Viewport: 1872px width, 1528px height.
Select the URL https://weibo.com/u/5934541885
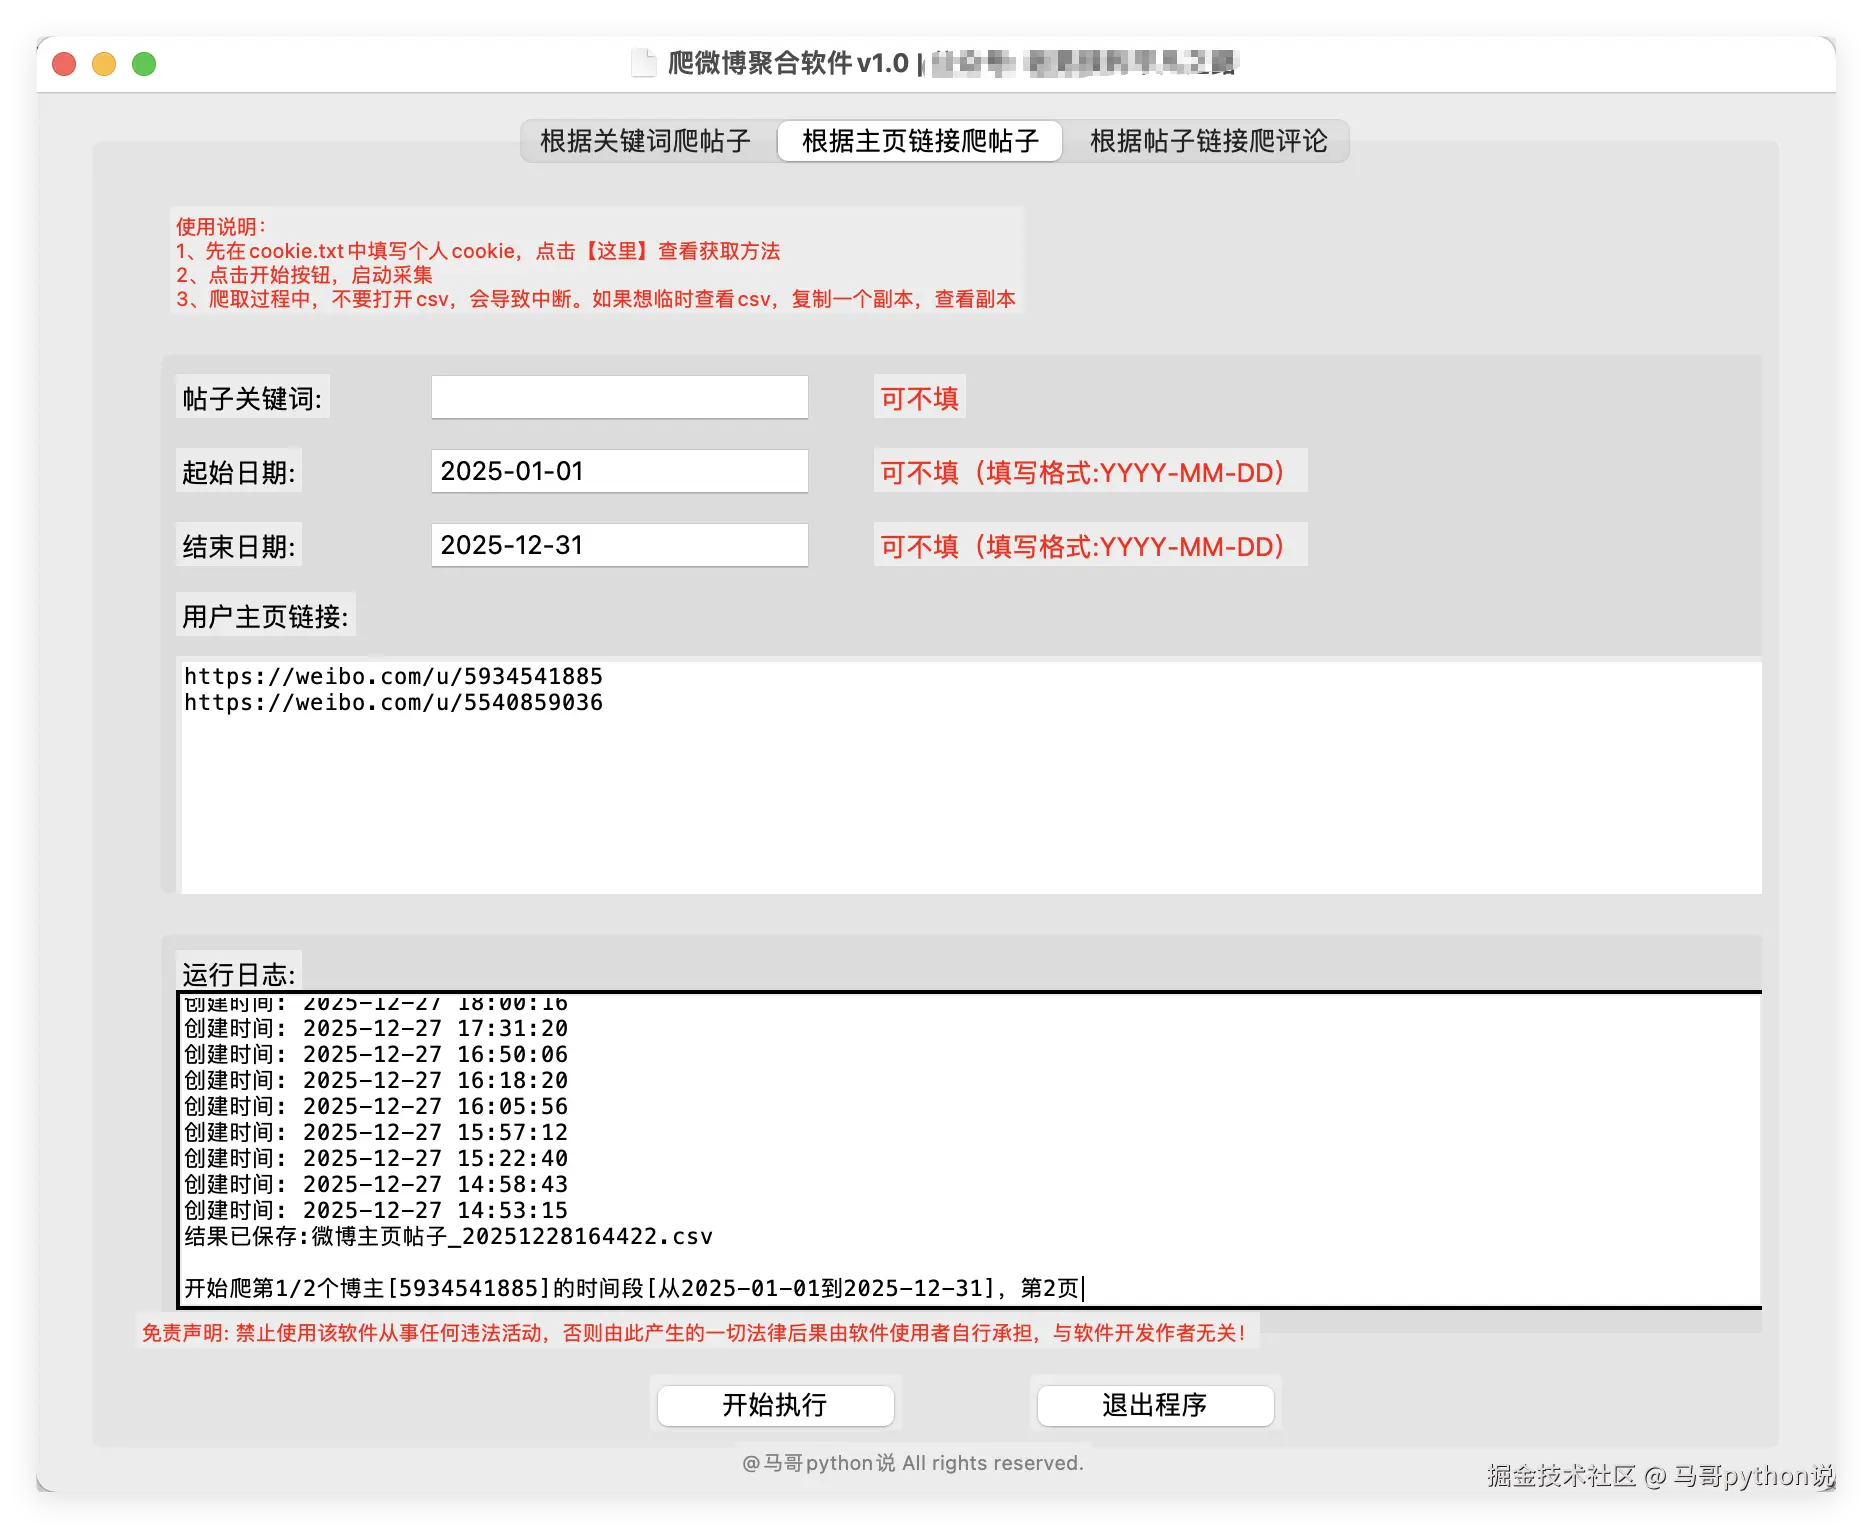click(392, 676)
